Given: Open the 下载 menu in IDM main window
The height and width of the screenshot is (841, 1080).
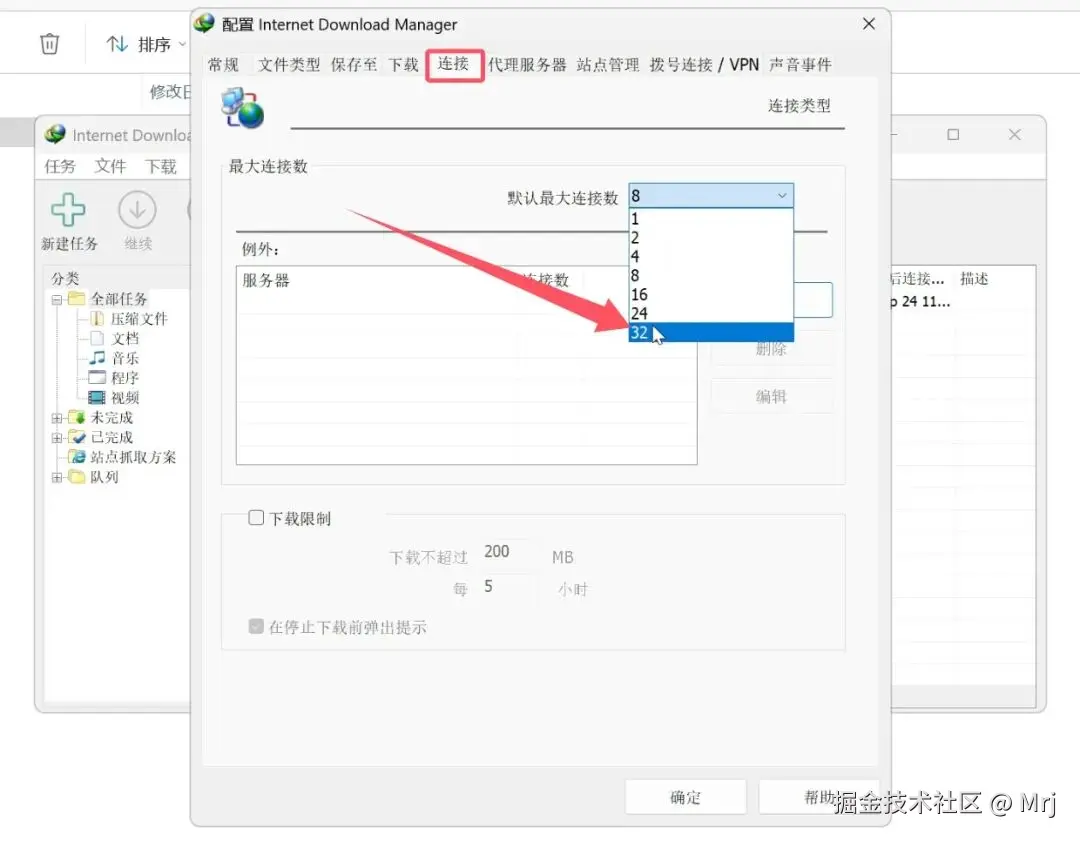Looking at the screenshot, I should (160, 166).
